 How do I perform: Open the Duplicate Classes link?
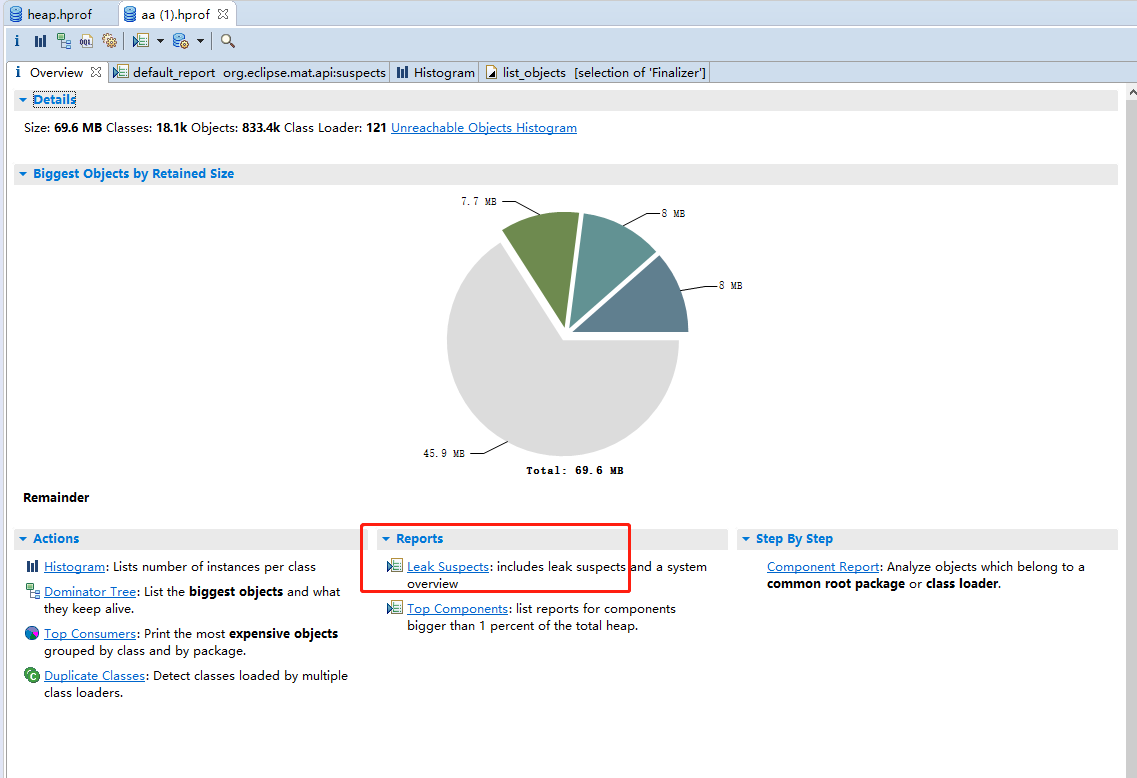click(x=94, y=675)
